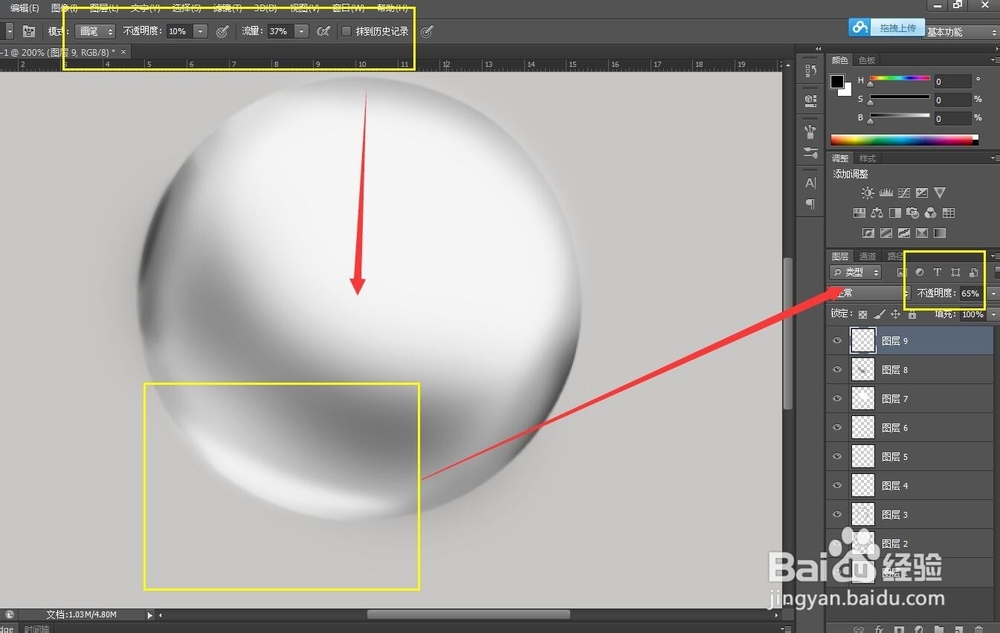
Task: Open layer 不透明度 65% dropdown arrow
Action: (x=993, y=293)
